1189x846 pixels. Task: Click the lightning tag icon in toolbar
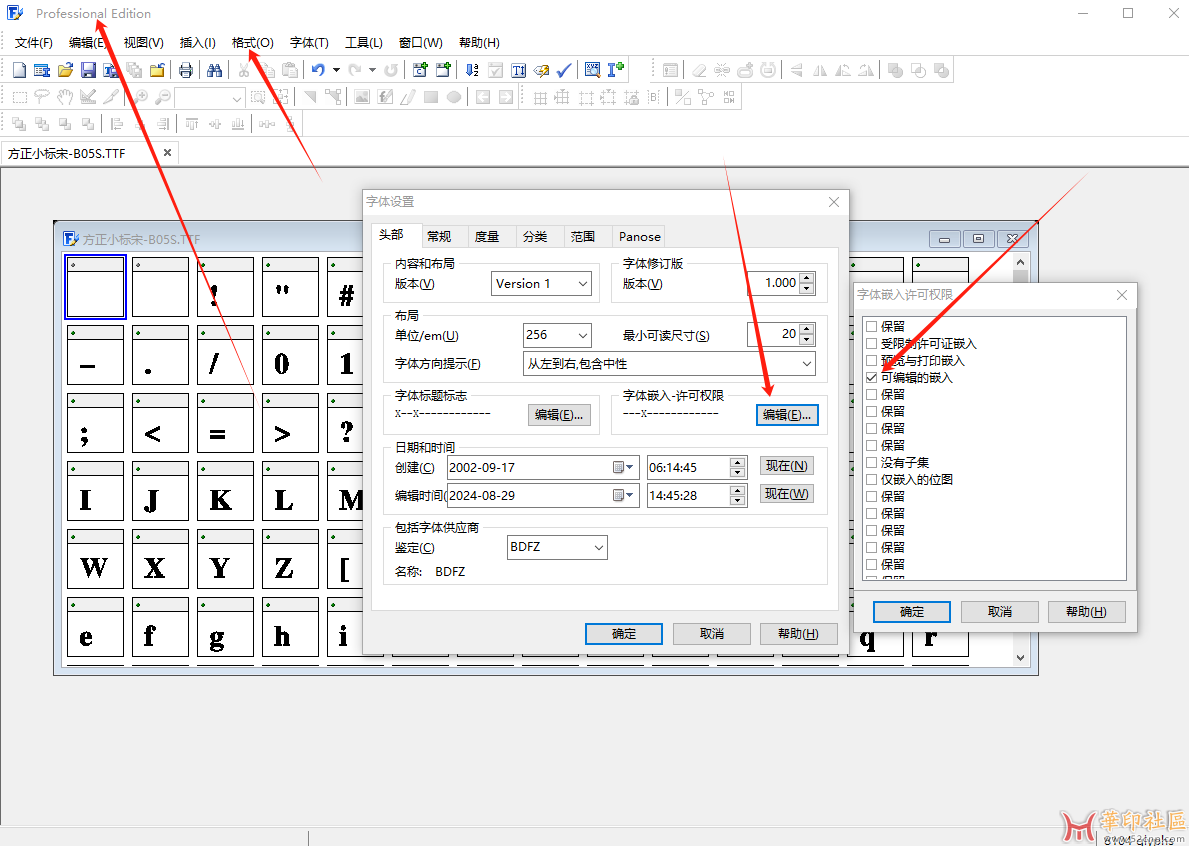(x=541, y=70)
